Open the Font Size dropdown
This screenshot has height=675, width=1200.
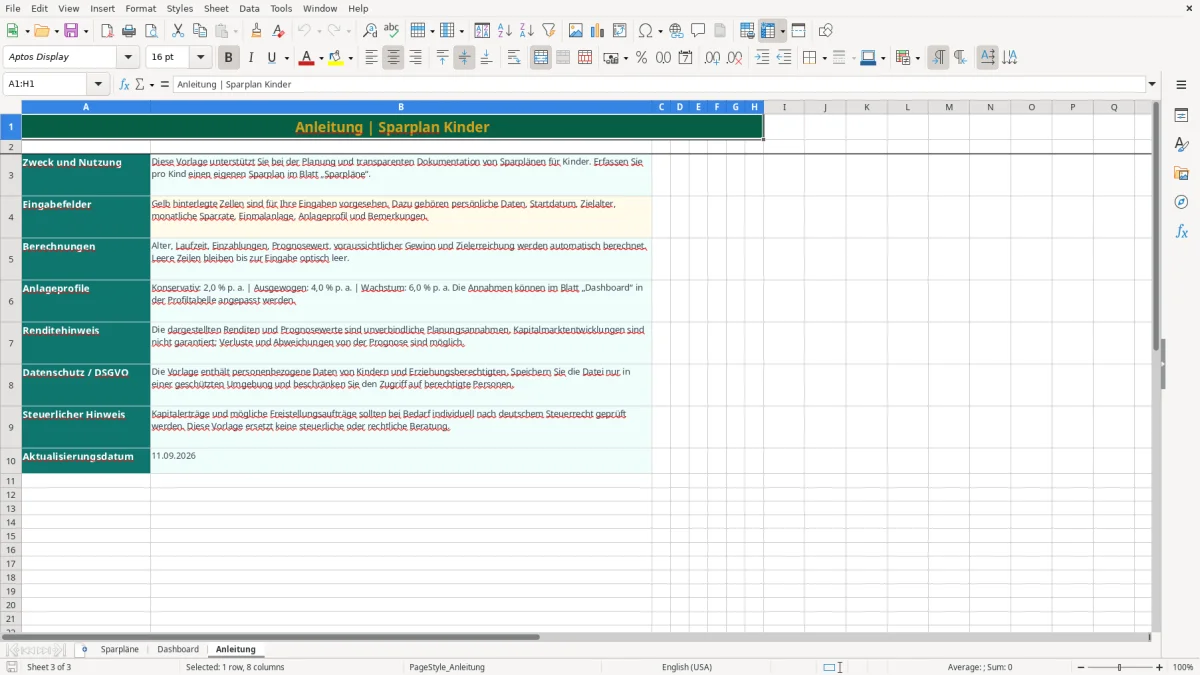[200, 58]
